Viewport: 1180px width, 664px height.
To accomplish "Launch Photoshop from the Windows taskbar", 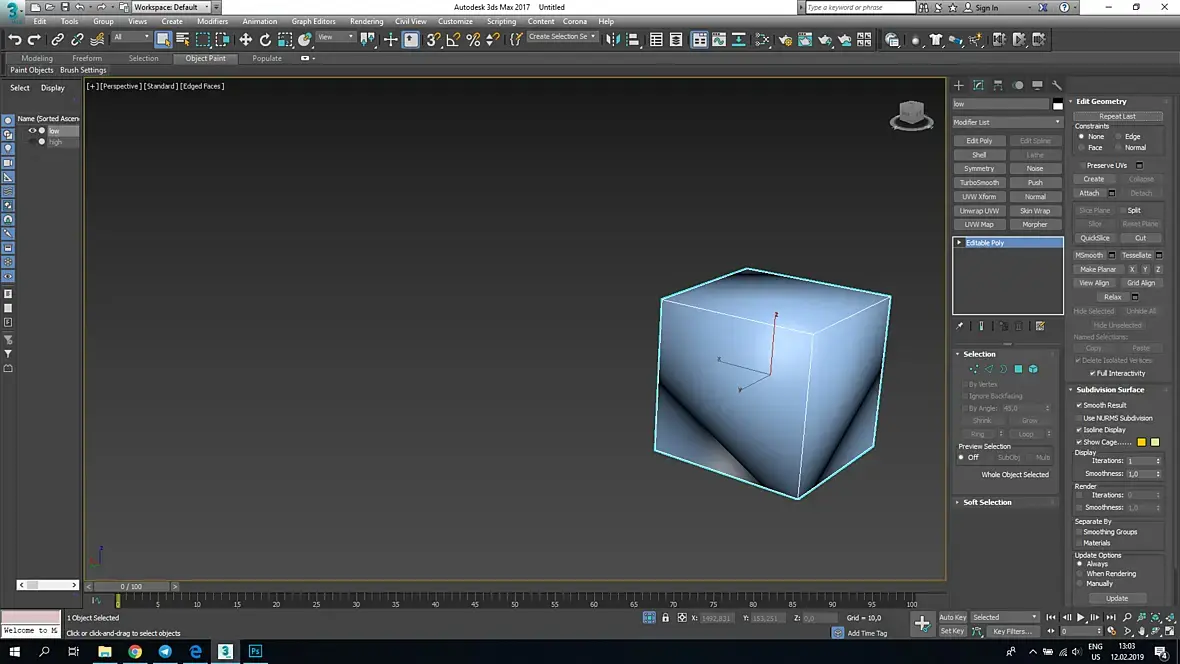I will 255,651.
